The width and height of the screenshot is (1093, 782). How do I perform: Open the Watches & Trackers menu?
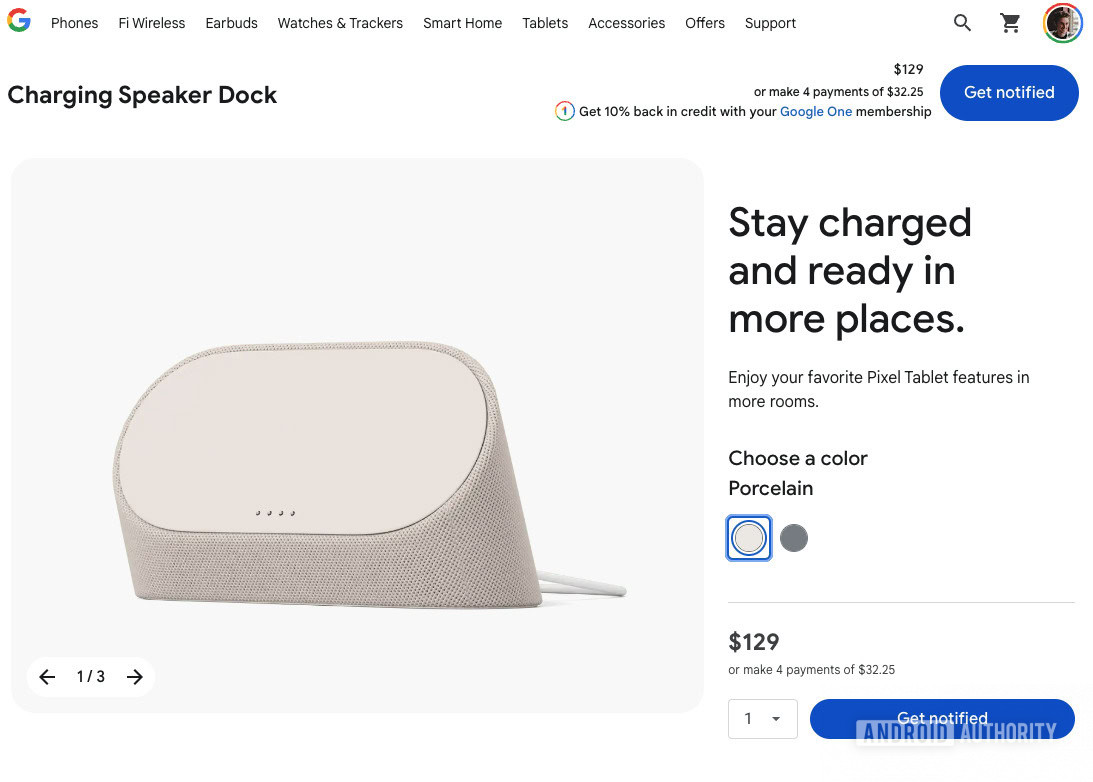[x=340, y=23]
